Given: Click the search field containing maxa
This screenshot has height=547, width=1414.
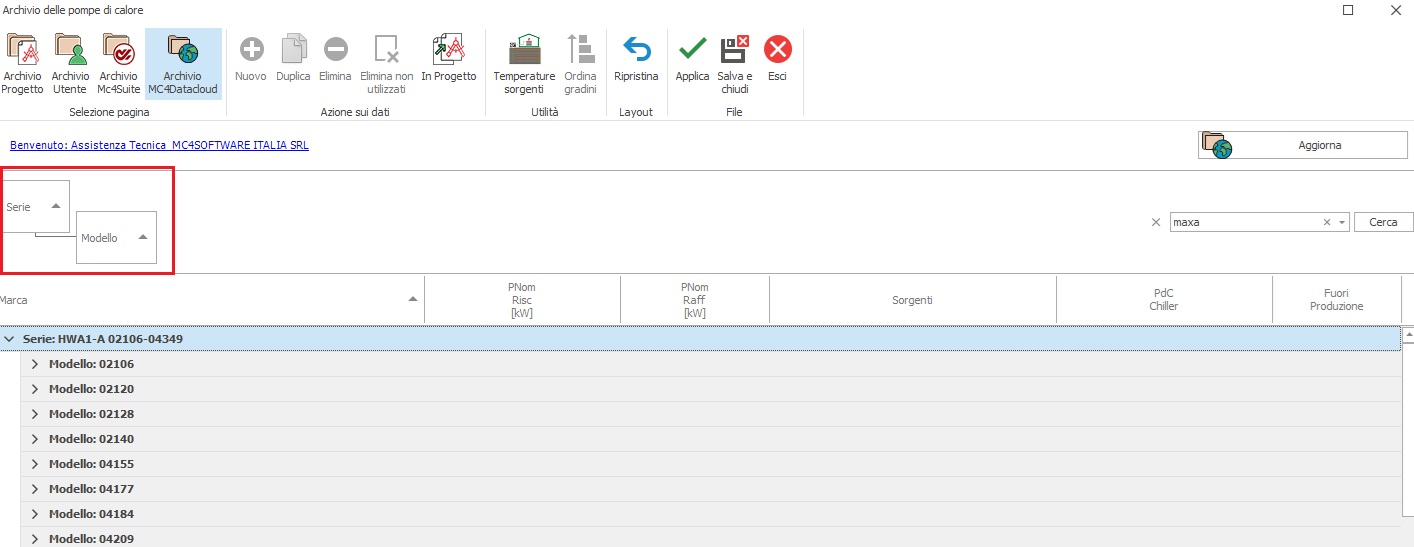Looking at the screenshot, I should pyautogui.click(x=1244, y=222).
